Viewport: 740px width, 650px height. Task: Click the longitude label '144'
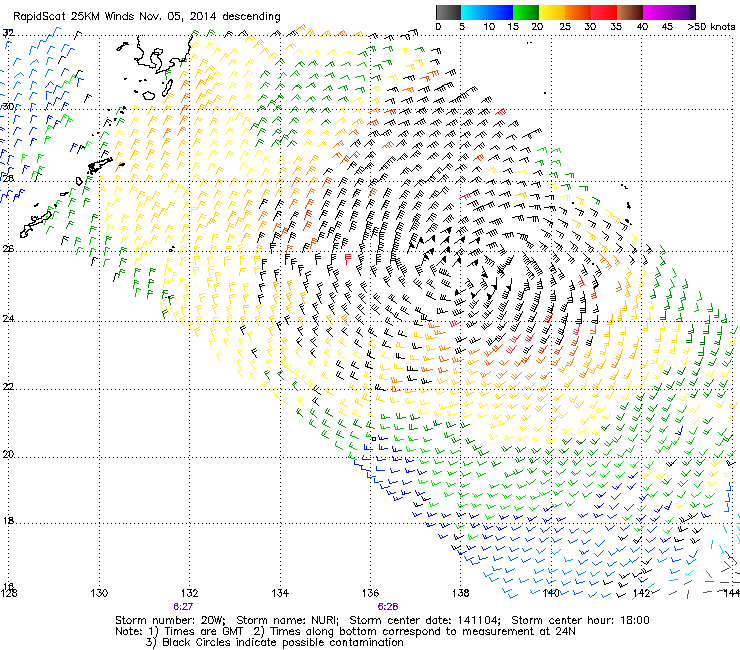tap(731, 593)
